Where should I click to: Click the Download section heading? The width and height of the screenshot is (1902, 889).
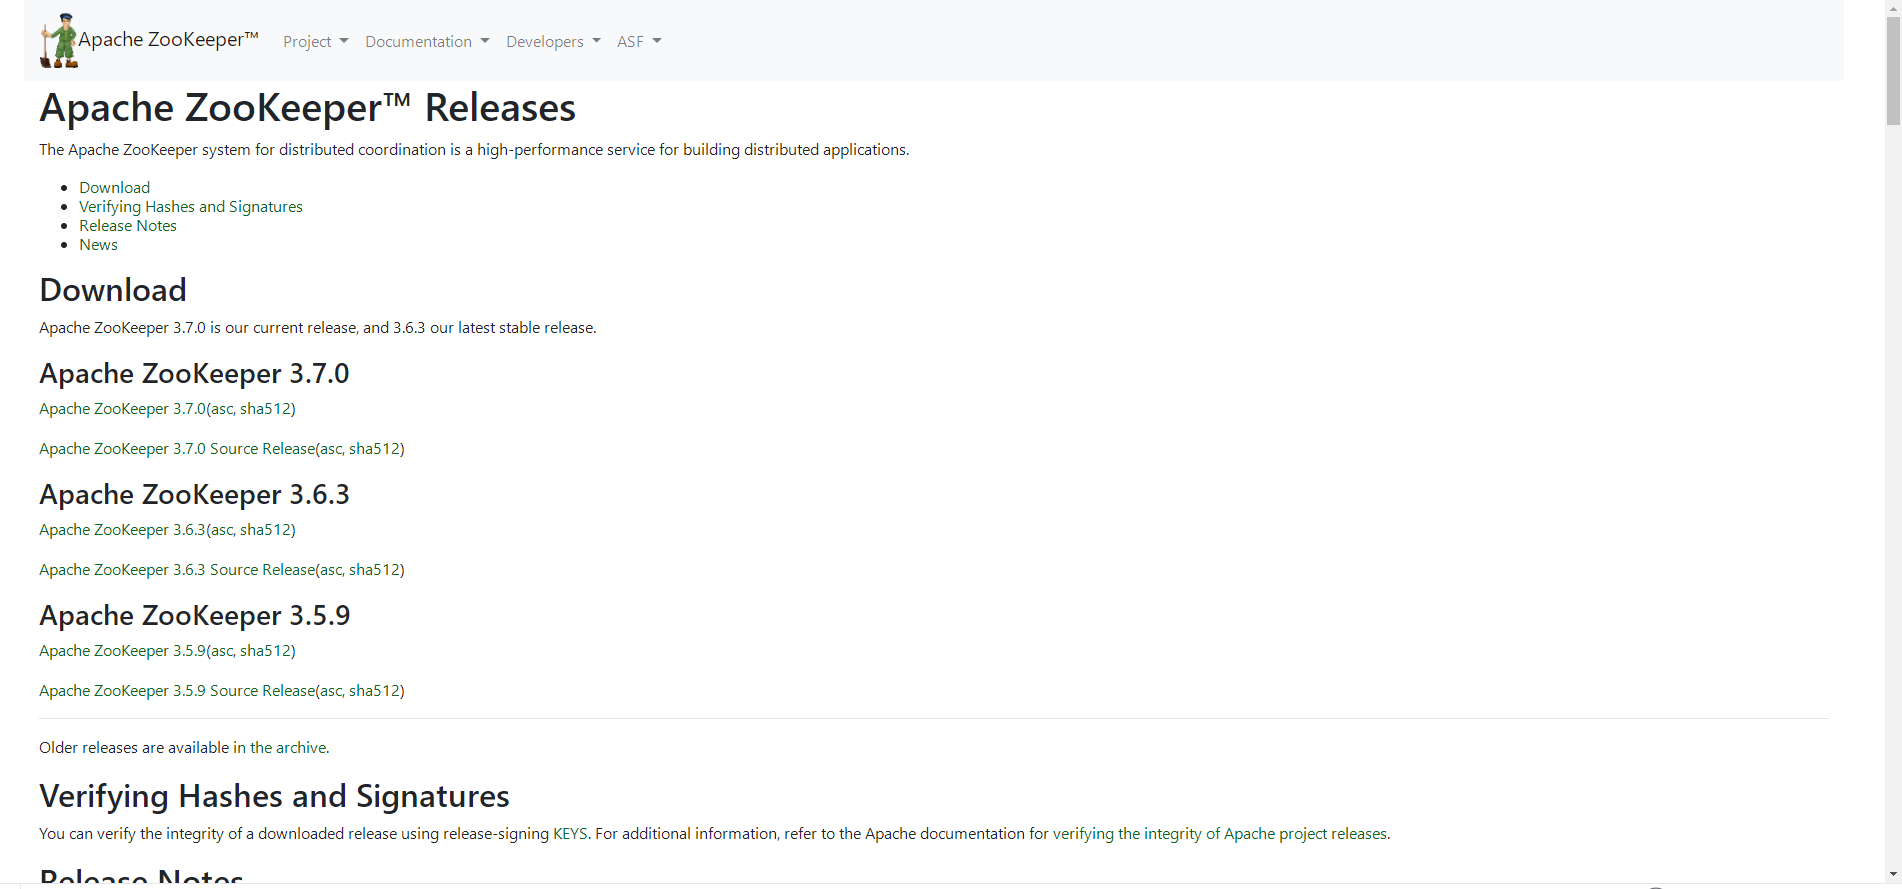pos(113,290)
